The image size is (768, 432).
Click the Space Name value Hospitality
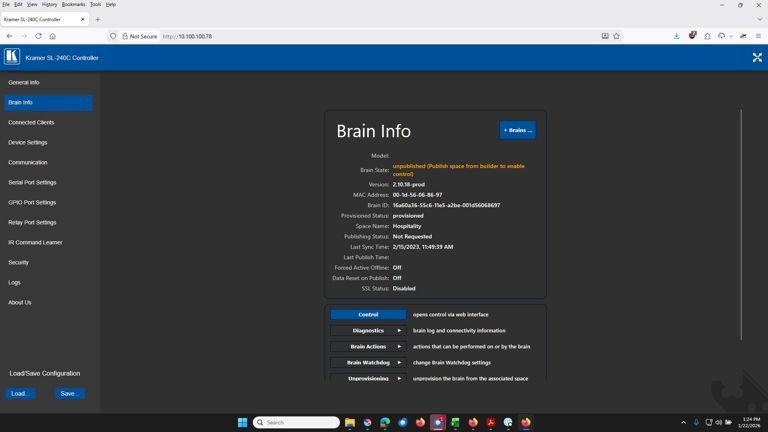[x=407, y=226]
